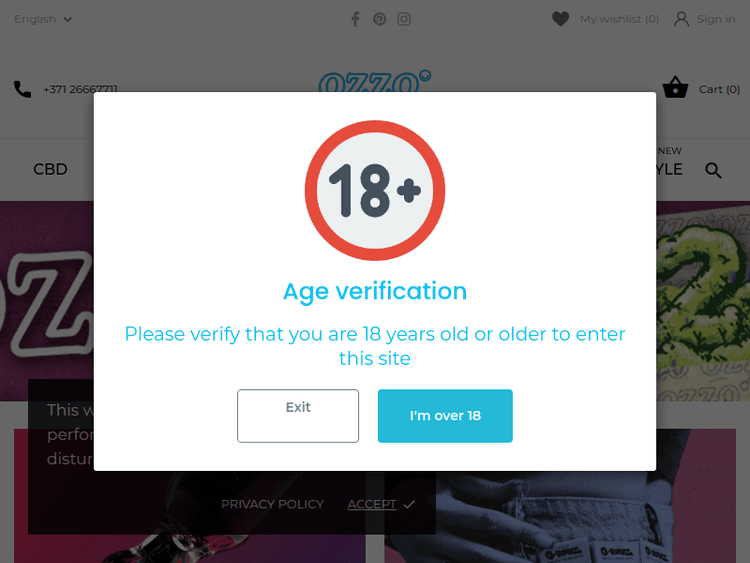Open the Sign in link
The height and width of the screenshot is (563, 750).
716,19
